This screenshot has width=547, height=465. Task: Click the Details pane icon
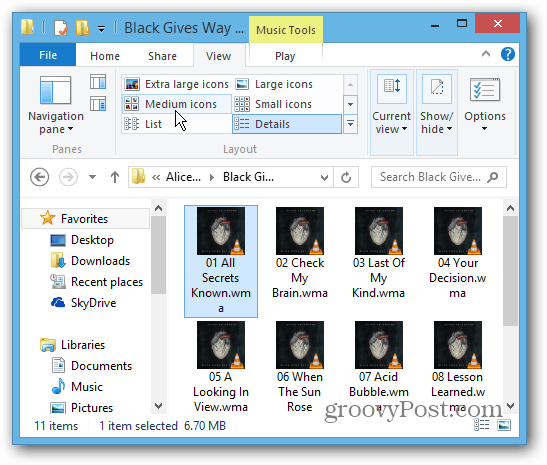coord(98,104)
